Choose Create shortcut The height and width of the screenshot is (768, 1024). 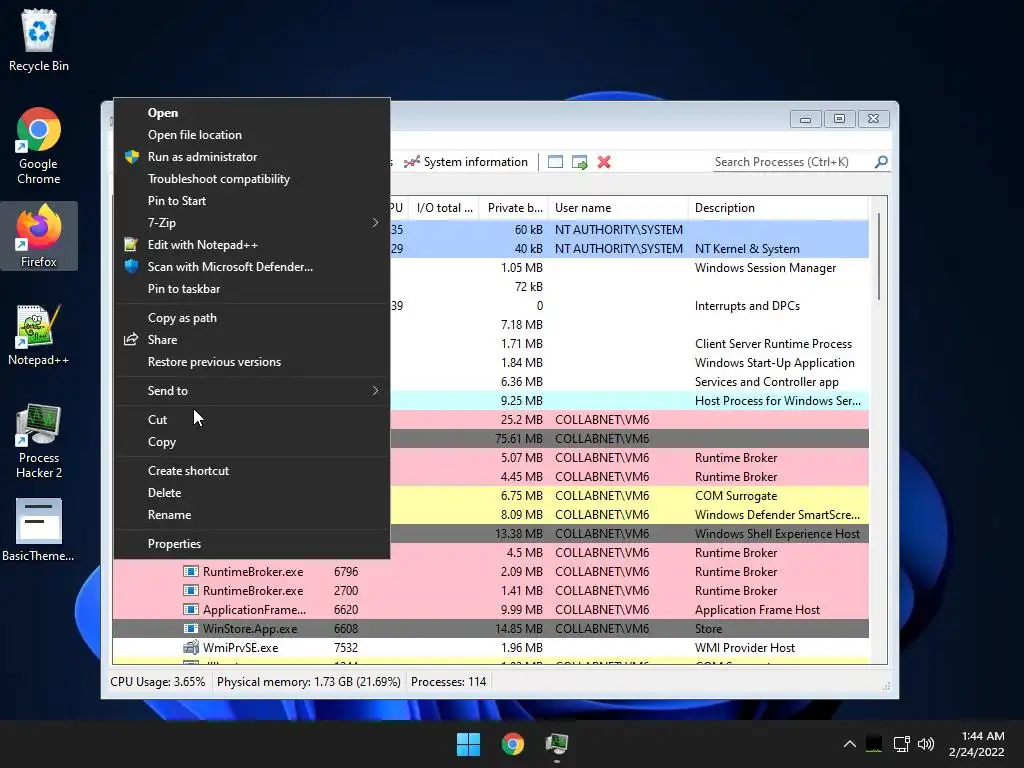tap(252, 470)
